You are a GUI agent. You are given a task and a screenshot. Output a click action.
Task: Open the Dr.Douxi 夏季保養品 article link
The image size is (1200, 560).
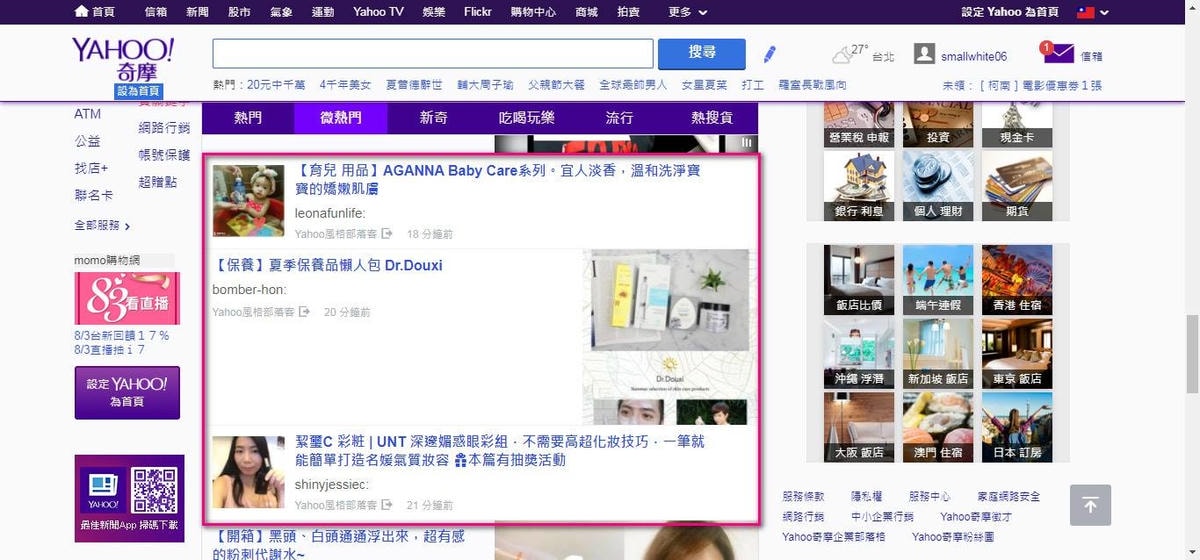pyautogui.click(x=328, y=266)
